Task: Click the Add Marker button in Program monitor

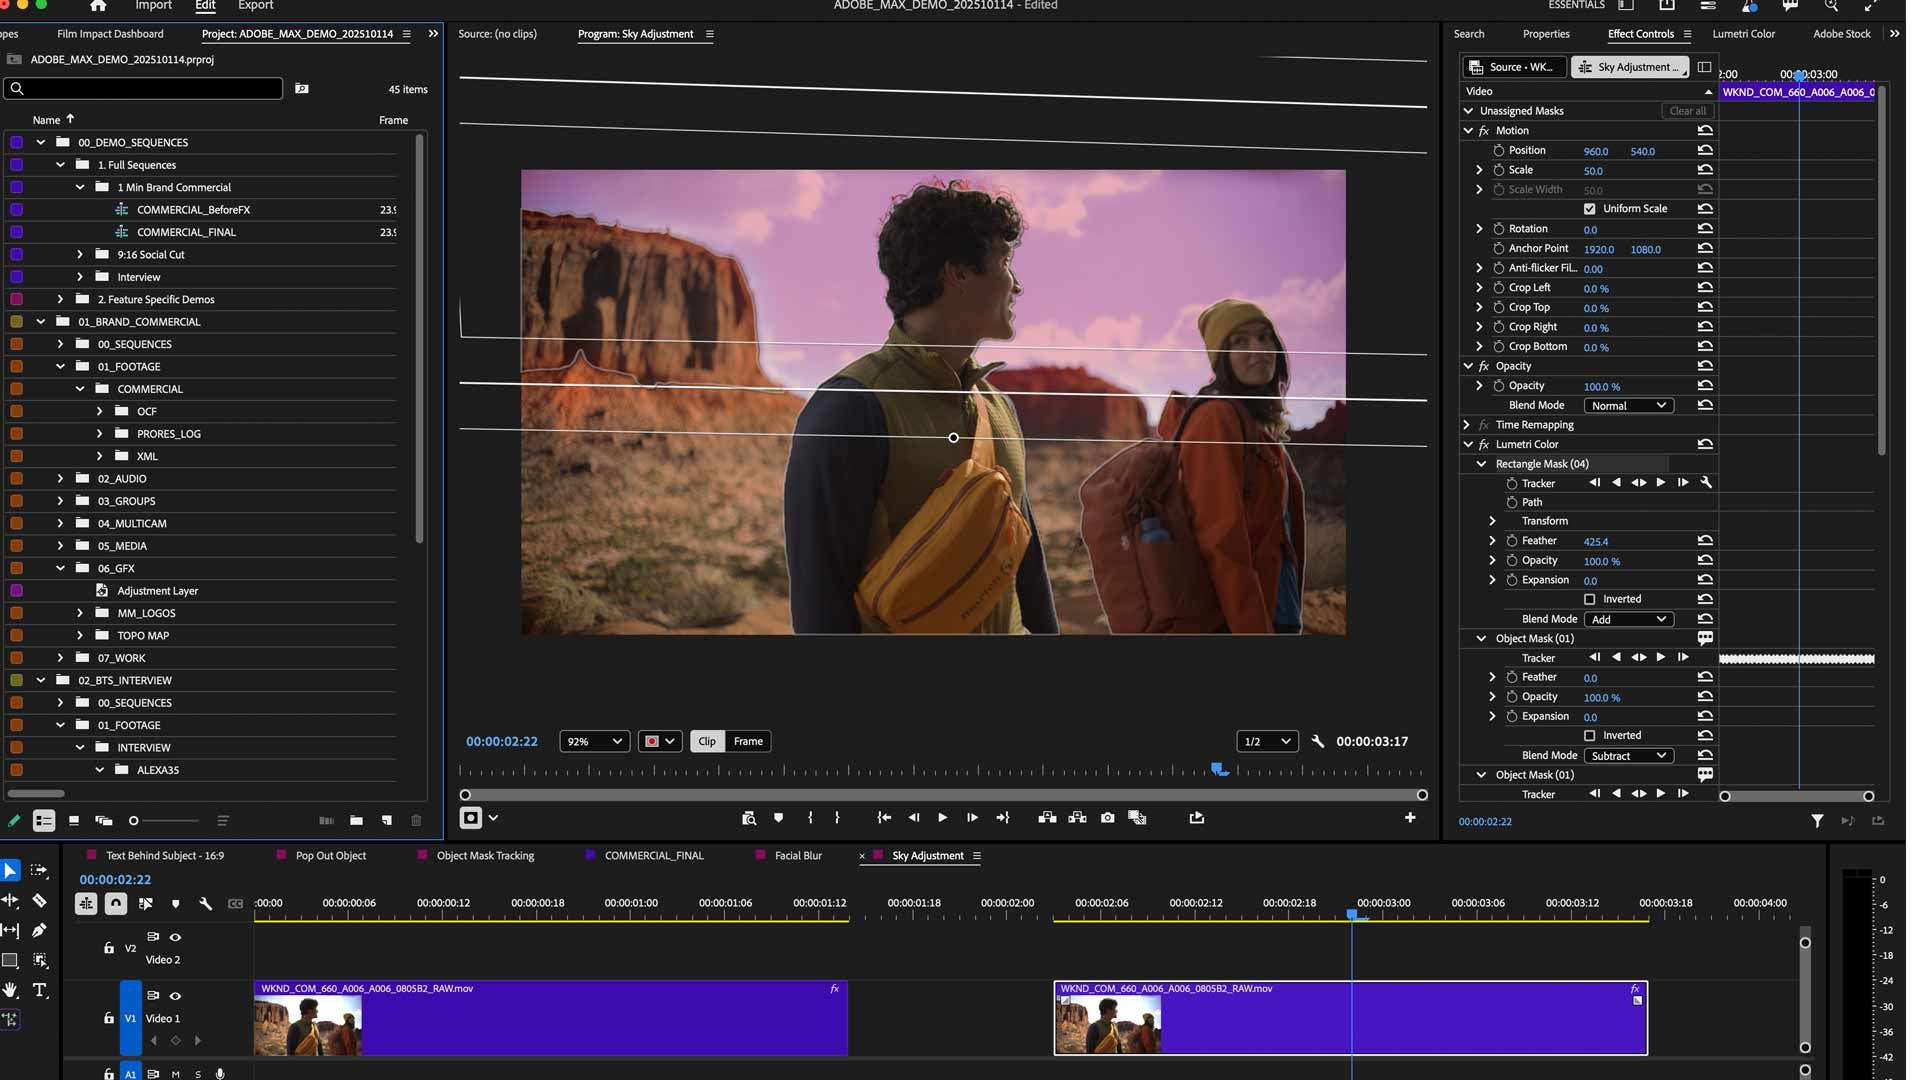Action: 778,818
